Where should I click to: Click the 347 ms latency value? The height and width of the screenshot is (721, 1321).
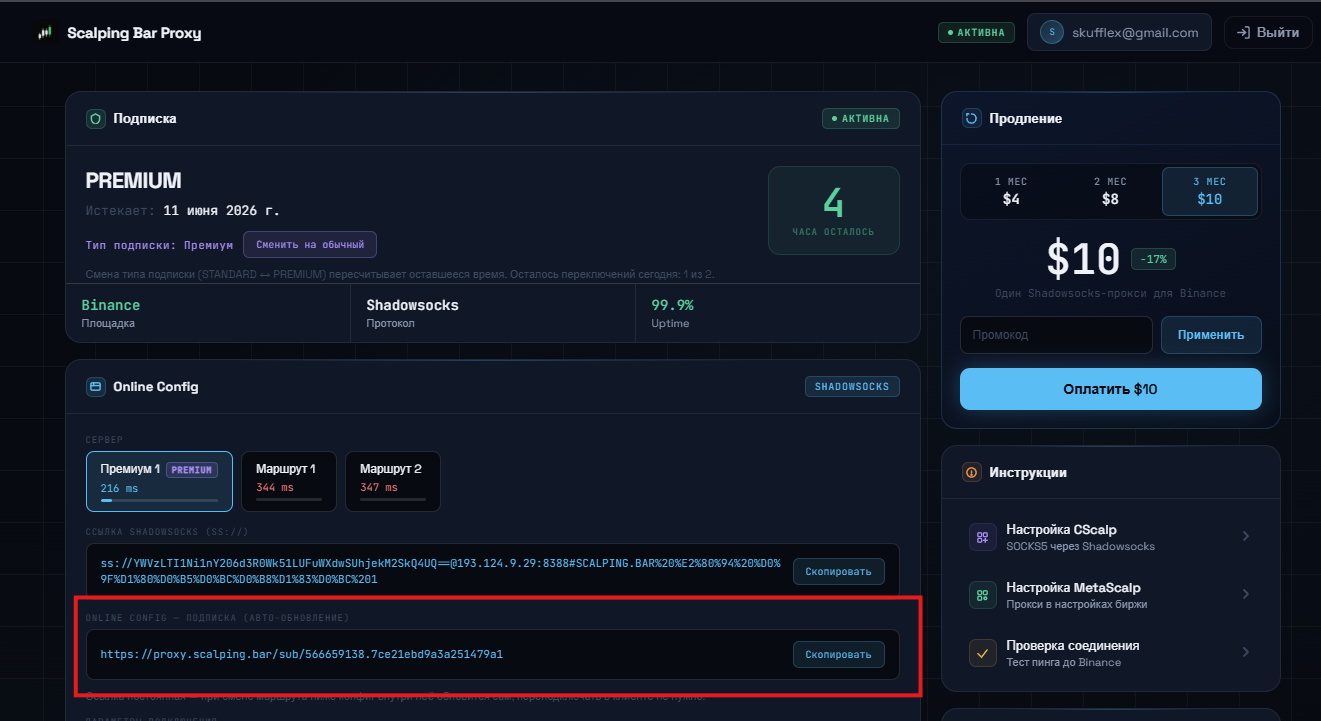379,488
